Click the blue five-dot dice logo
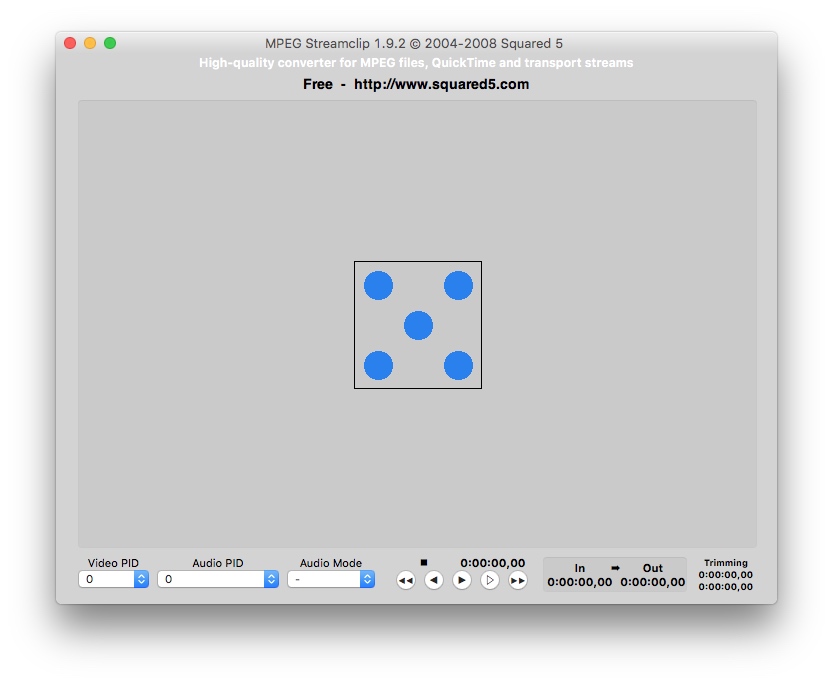The height and width of the screenshot is (684, 833). click(x=418, y=325)
